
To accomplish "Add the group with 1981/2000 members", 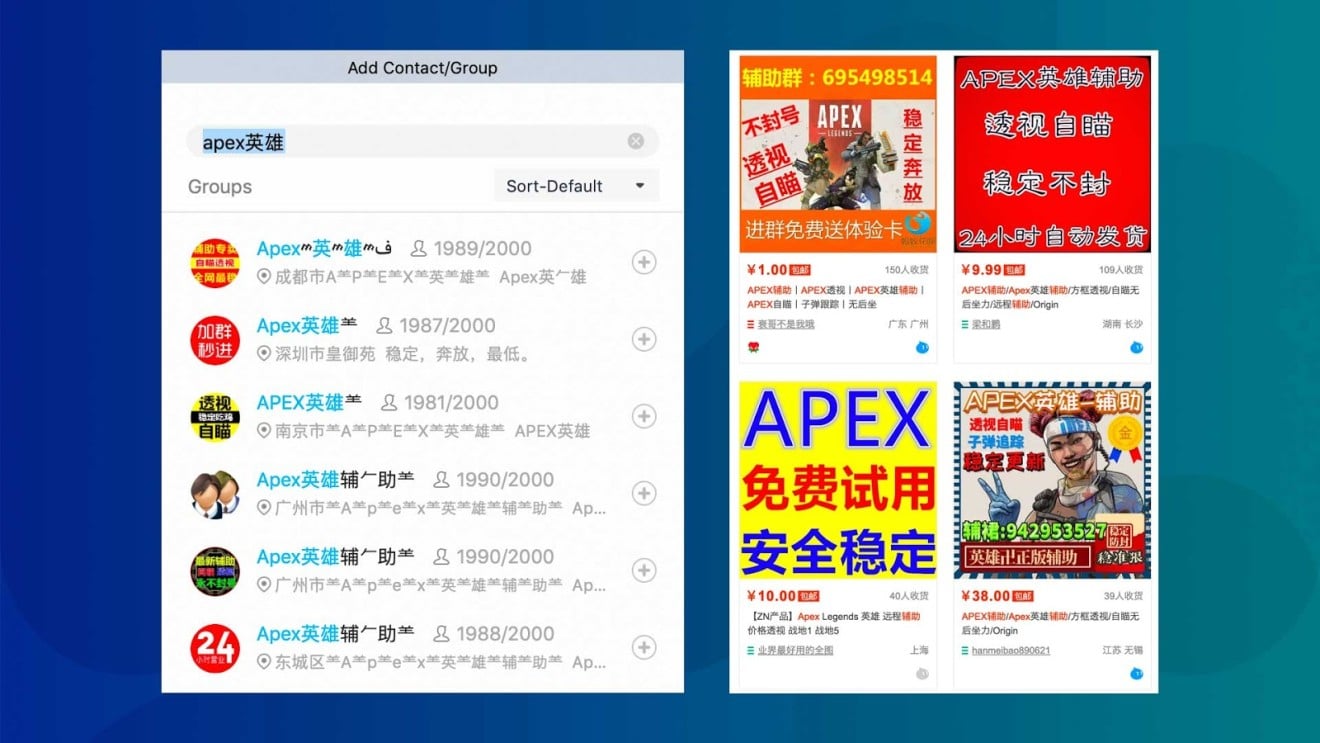I will point(644,416).
